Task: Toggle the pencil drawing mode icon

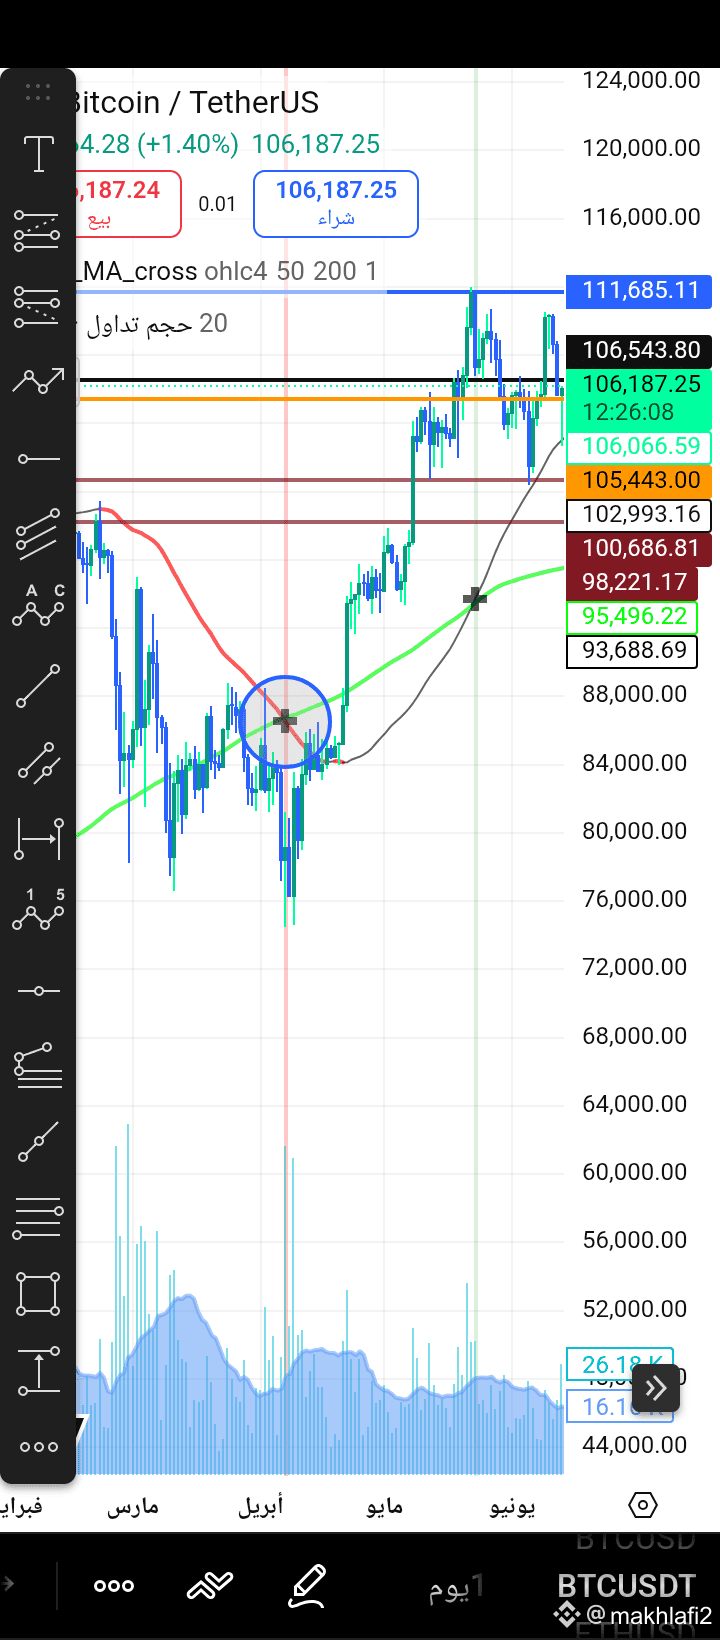Action: coord(307,1586)
